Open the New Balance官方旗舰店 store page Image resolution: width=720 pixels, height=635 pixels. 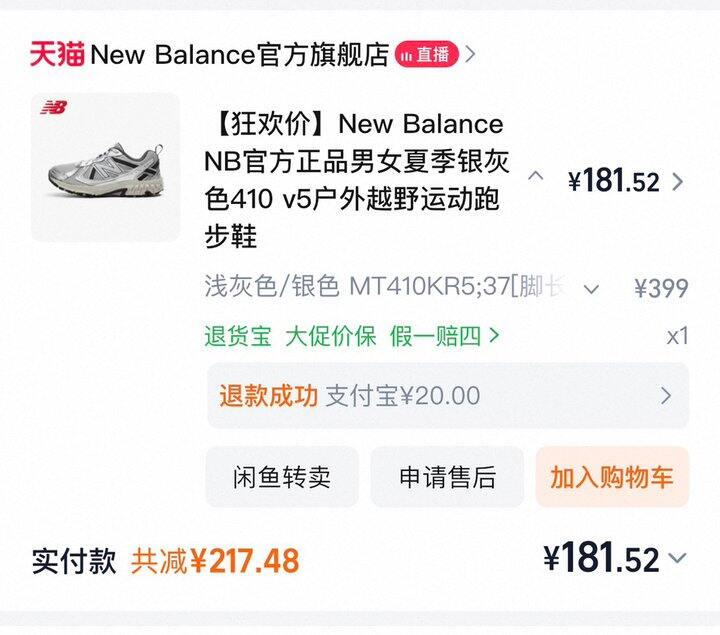[x=239, y=54]
